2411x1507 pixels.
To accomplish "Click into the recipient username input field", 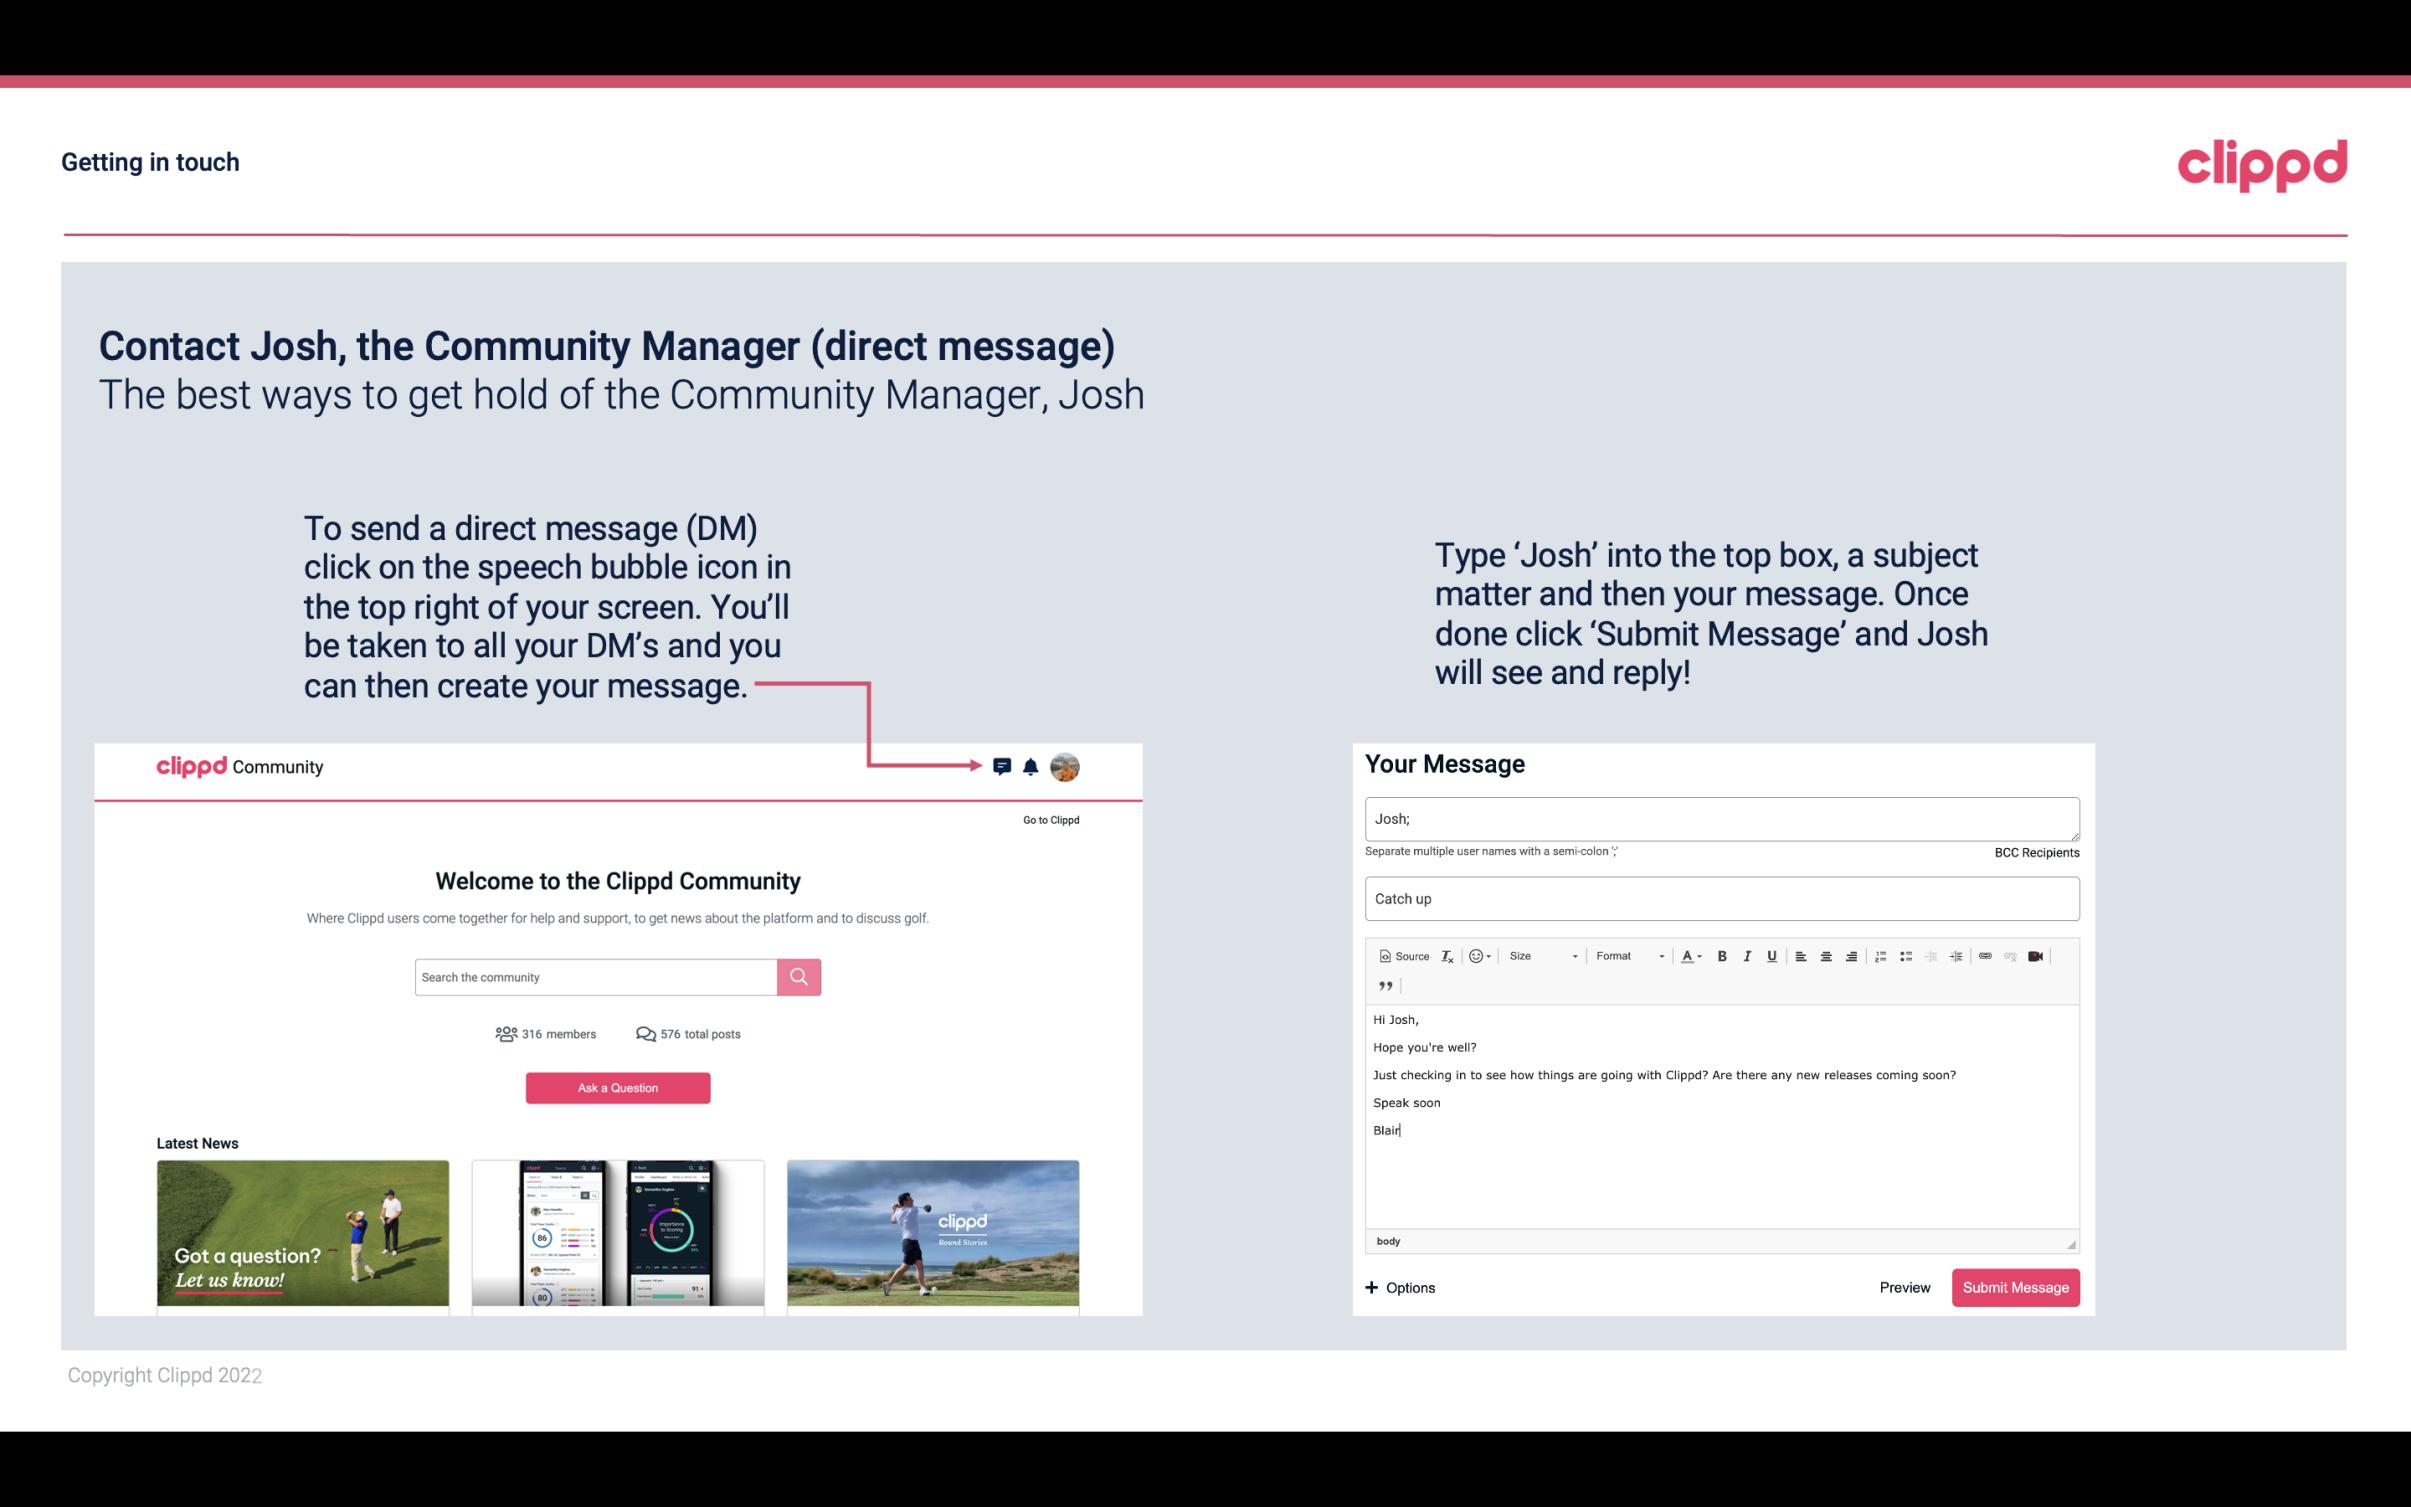I will coord(1718,818).
